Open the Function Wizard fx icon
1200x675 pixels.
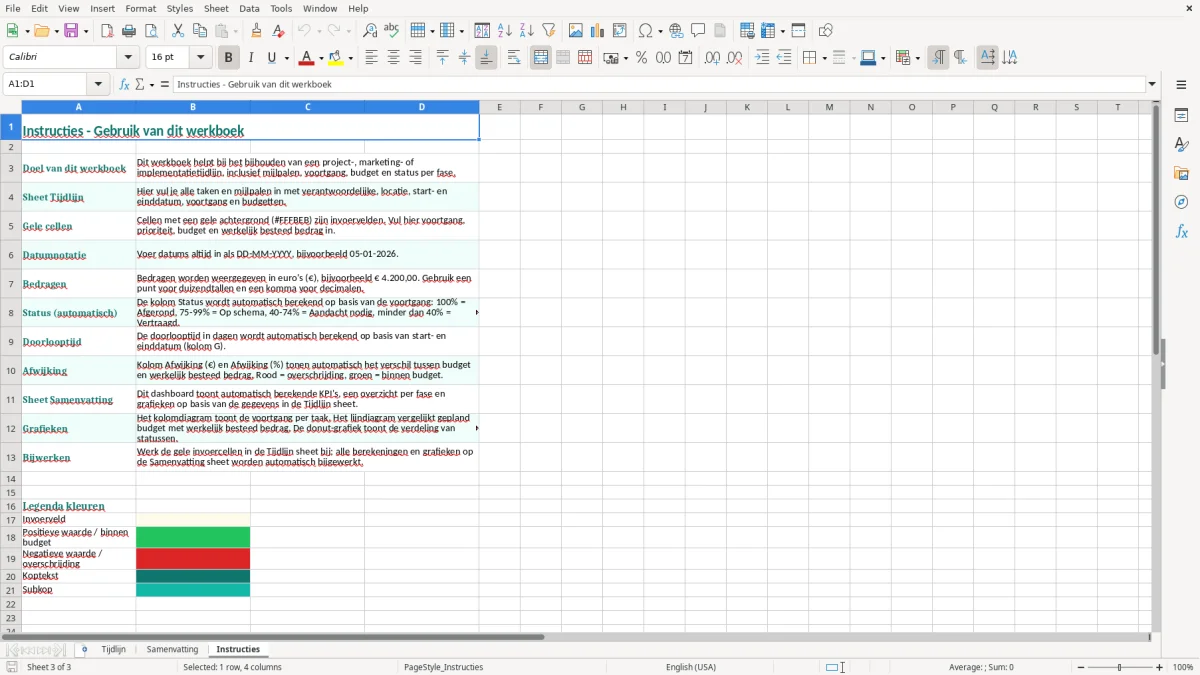(x=124, y=84)
